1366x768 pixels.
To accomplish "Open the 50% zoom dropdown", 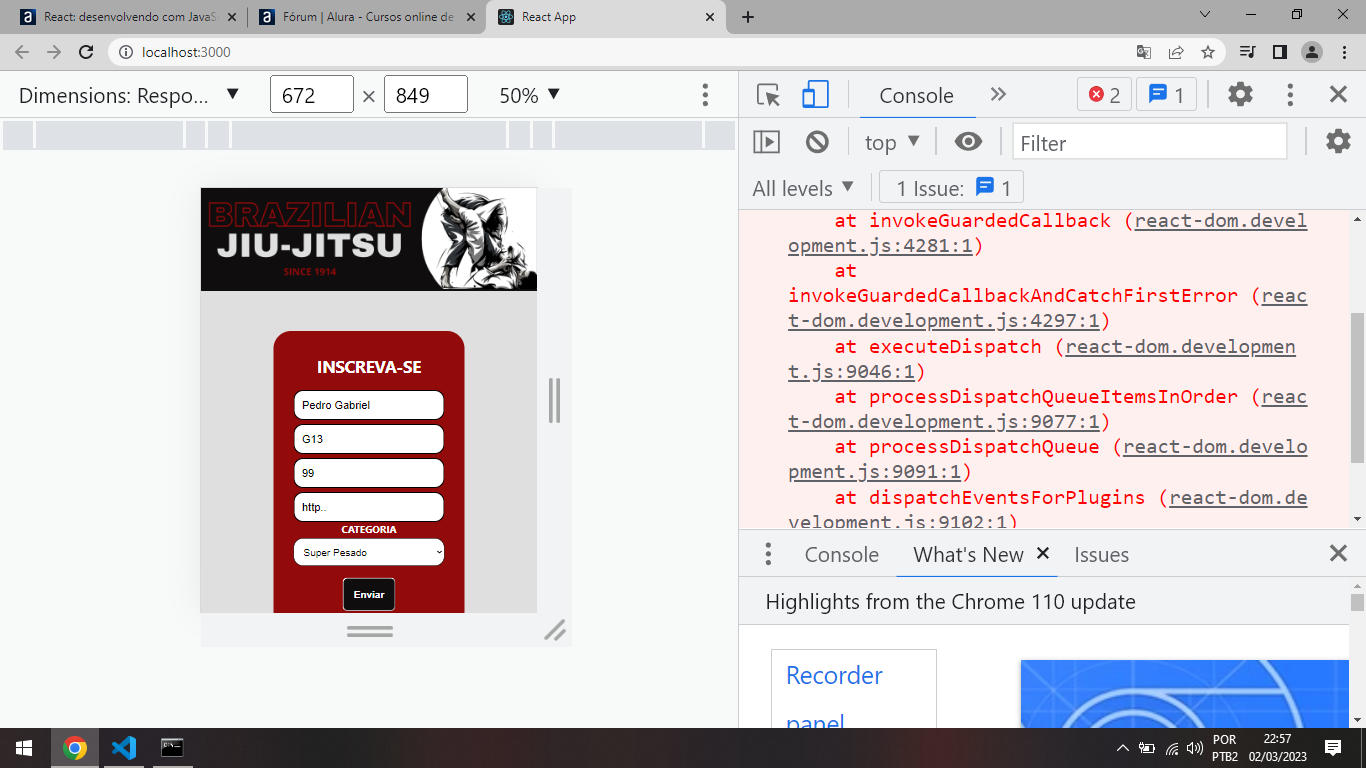I will [x=530, y=95].
